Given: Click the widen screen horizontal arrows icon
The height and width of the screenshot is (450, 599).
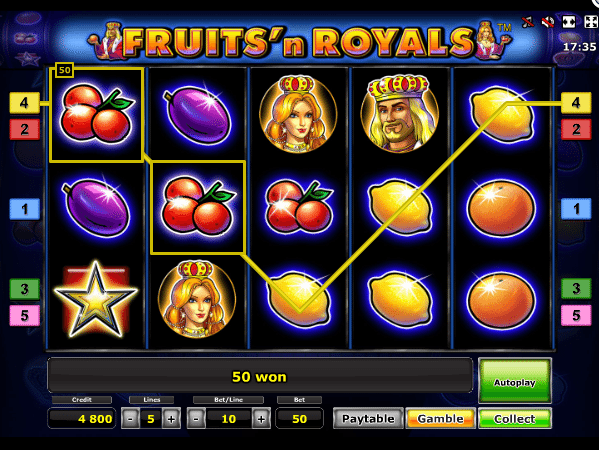Looking at the screenshot, I should point(568,22).
